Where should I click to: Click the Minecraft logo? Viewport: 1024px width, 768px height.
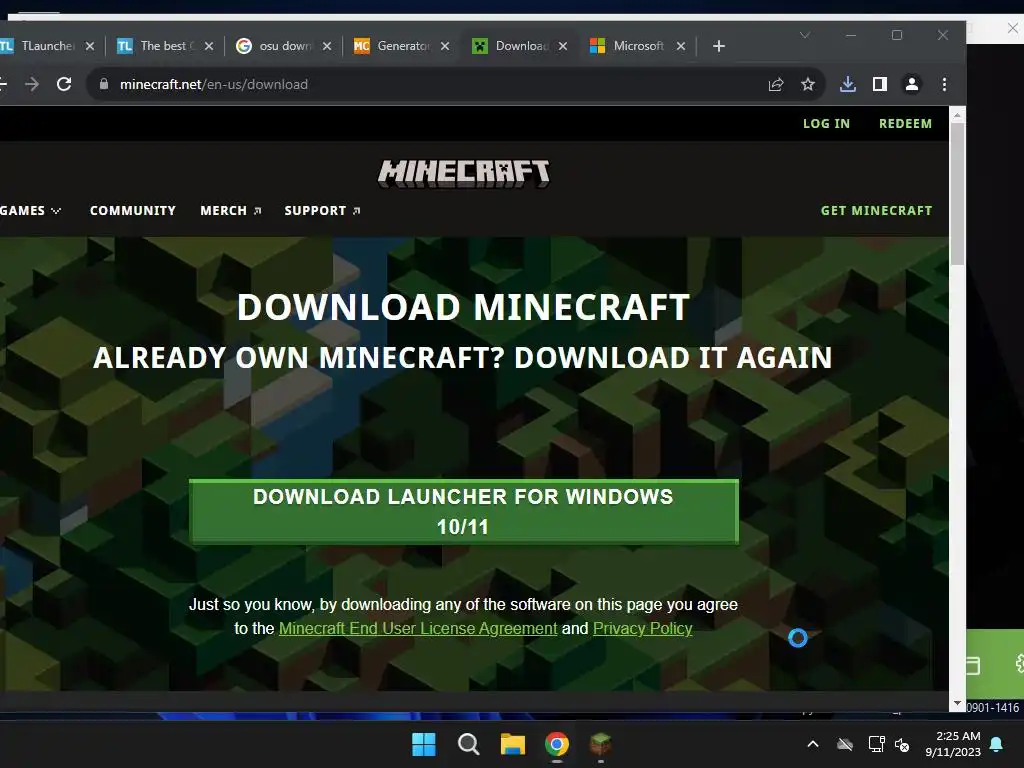pyautogui.click(x=464, y=173)
